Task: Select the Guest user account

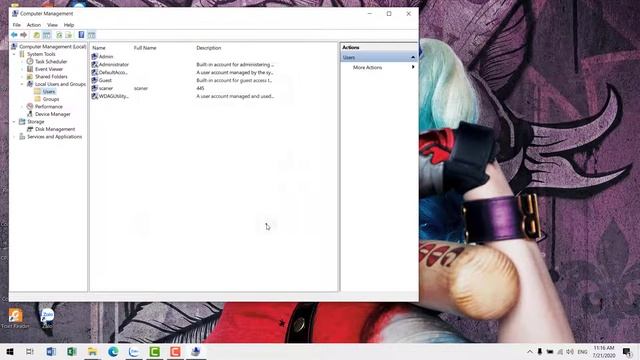Action: tap(105, 80)
